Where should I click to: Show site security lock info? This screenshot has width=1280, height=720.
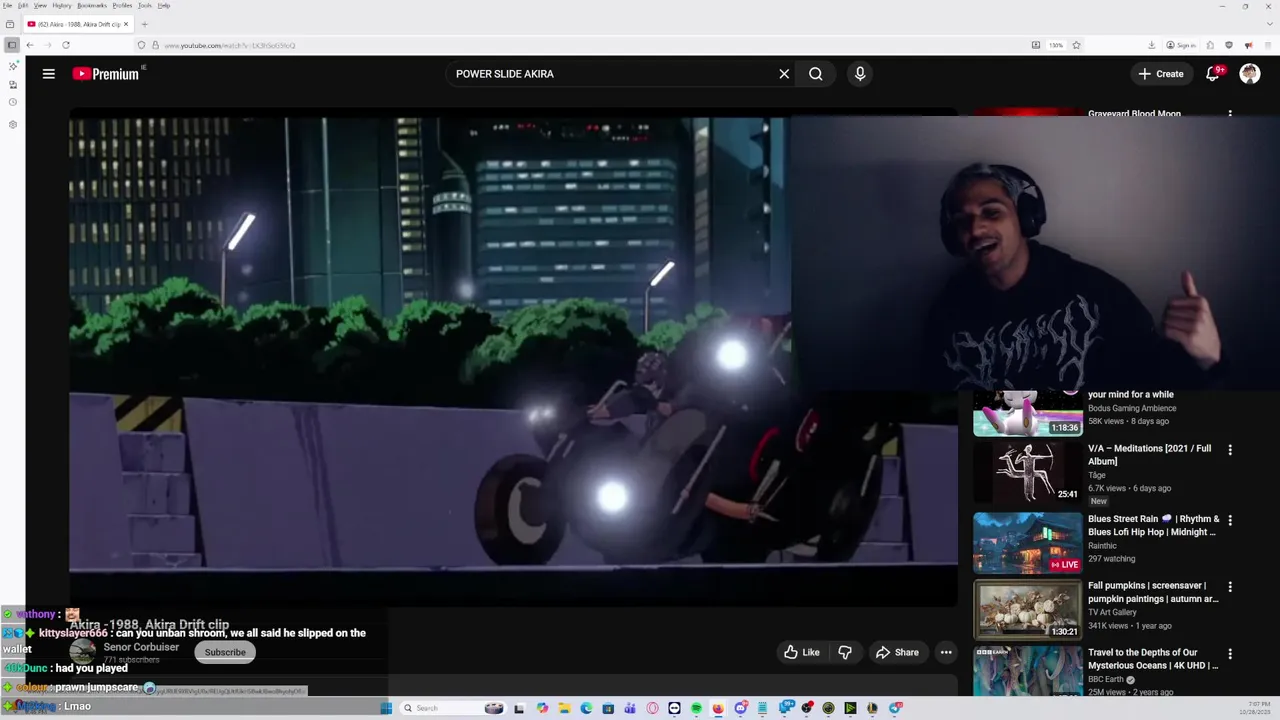(x=155, y=45)
